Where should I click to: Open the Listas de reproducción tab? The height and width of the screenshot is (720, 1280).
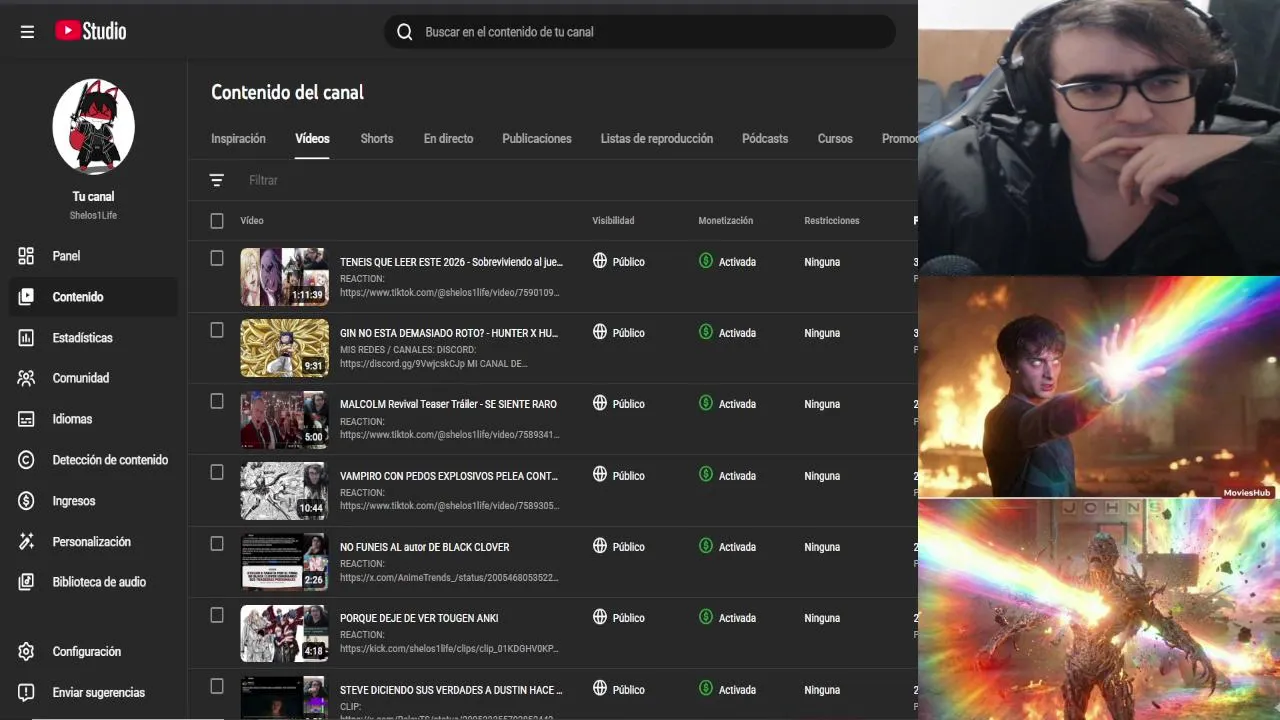click(x=657, y=139)
